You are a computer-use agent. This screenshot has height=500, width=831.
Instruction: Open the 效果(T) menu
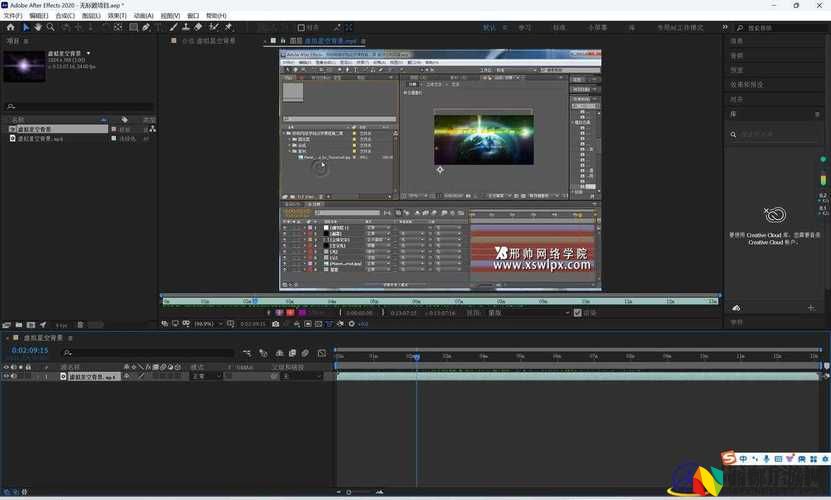tap(117, 16)
